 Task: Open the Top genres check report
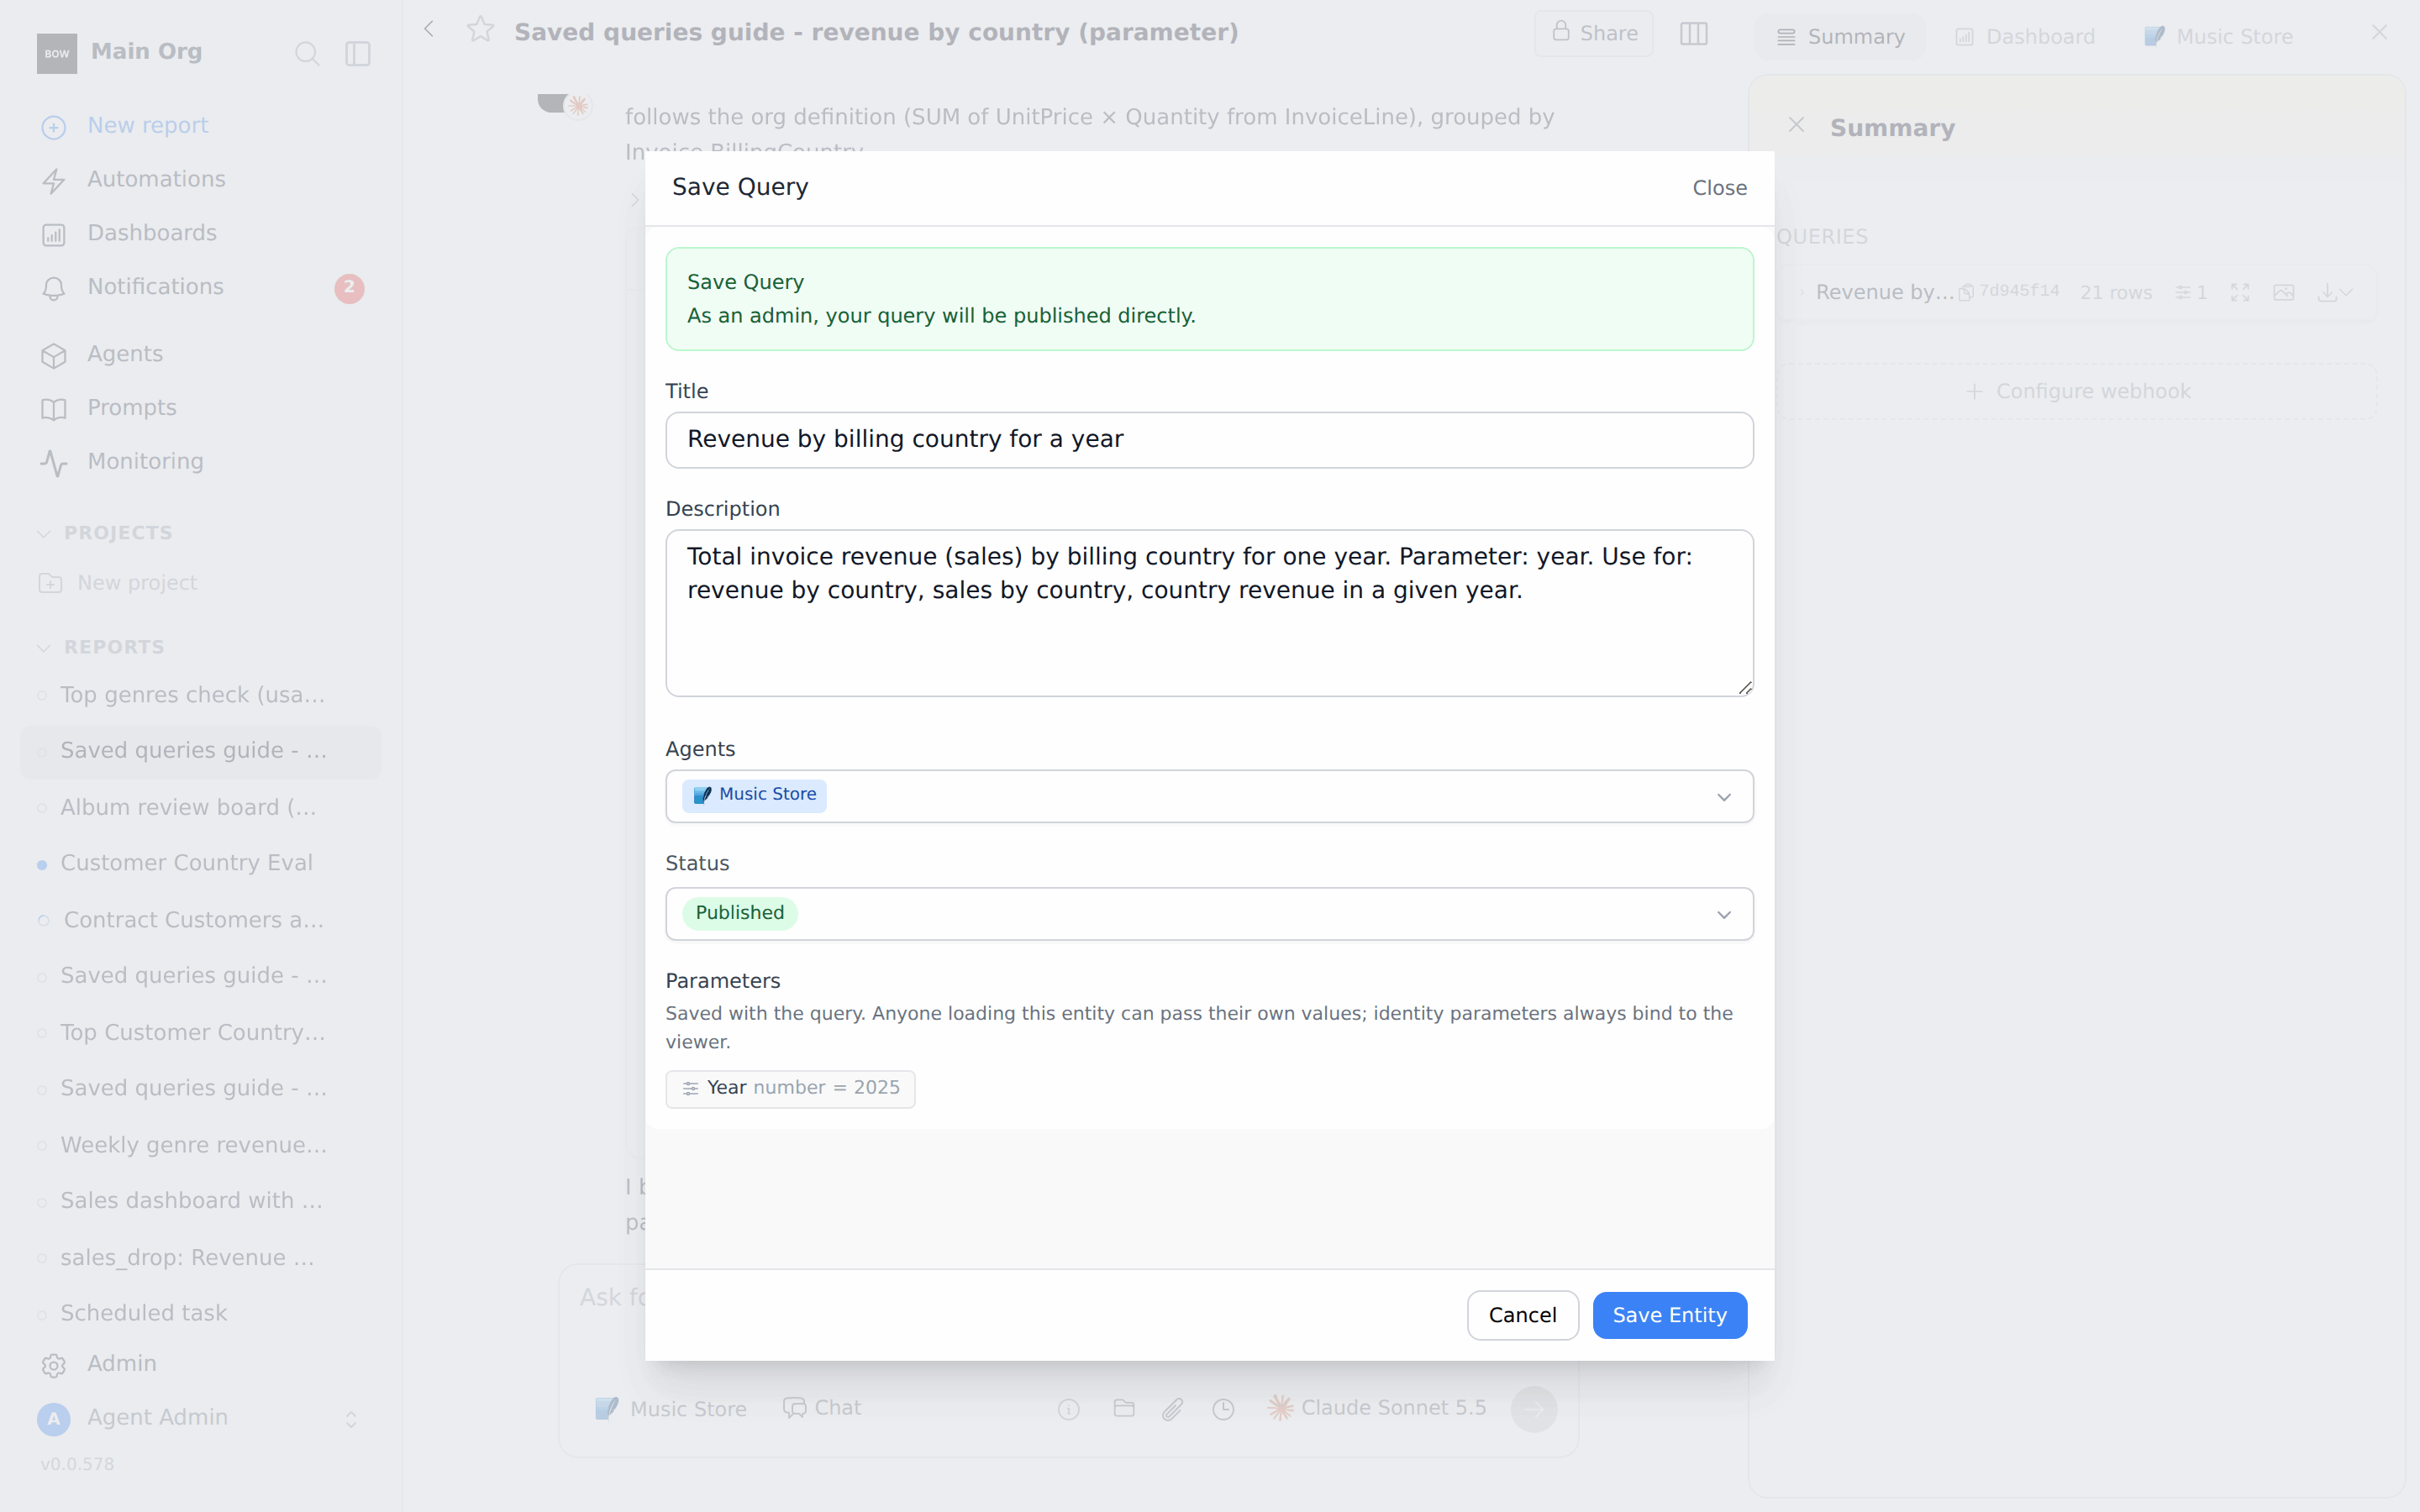(x=192, y=695)
